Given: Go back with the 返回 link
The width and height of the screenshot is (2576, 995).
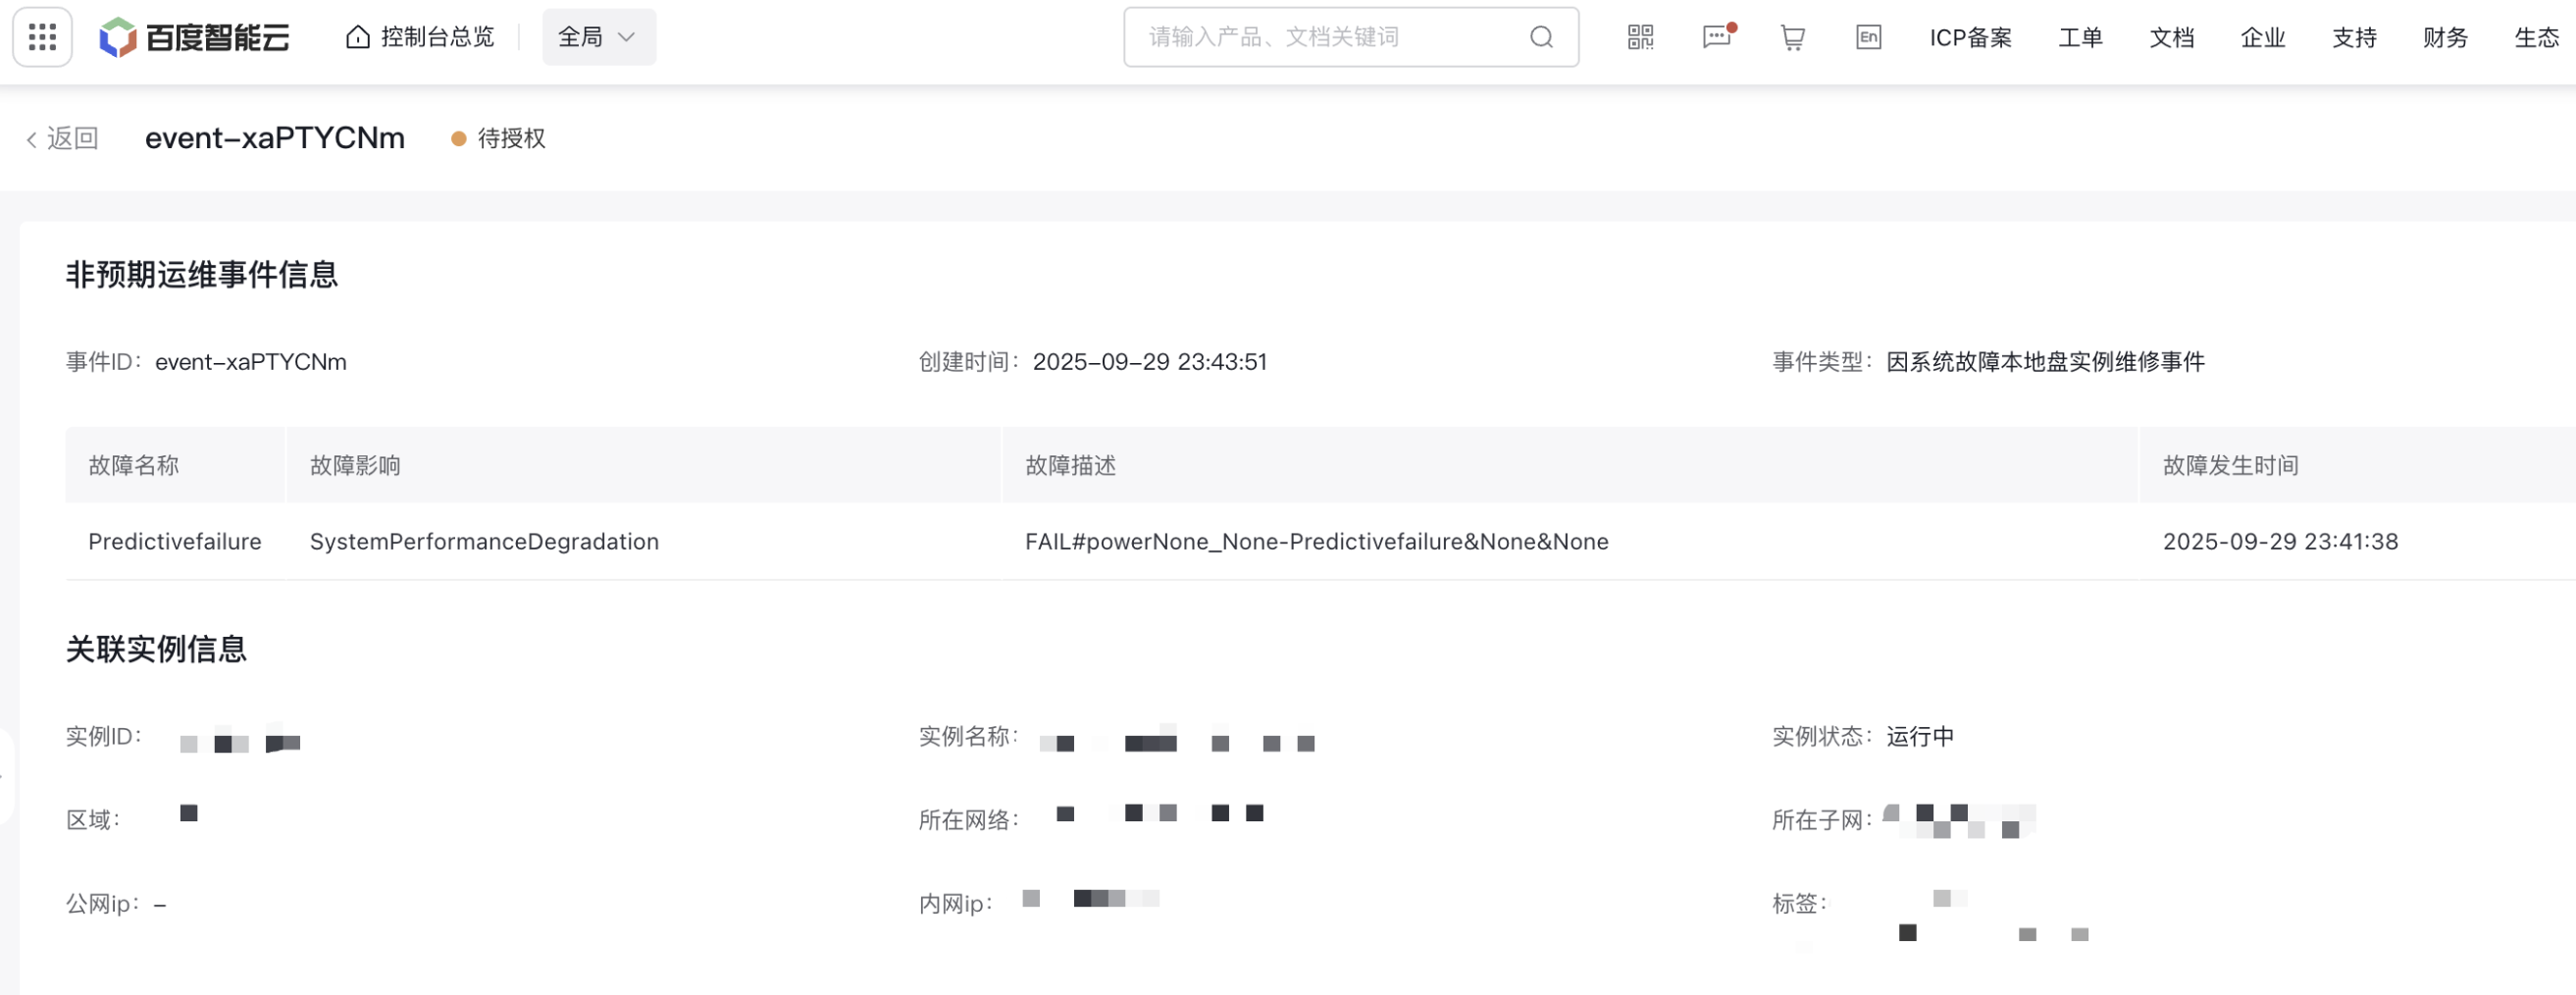Looking at the screenshot, I should [x=62, y=138].
